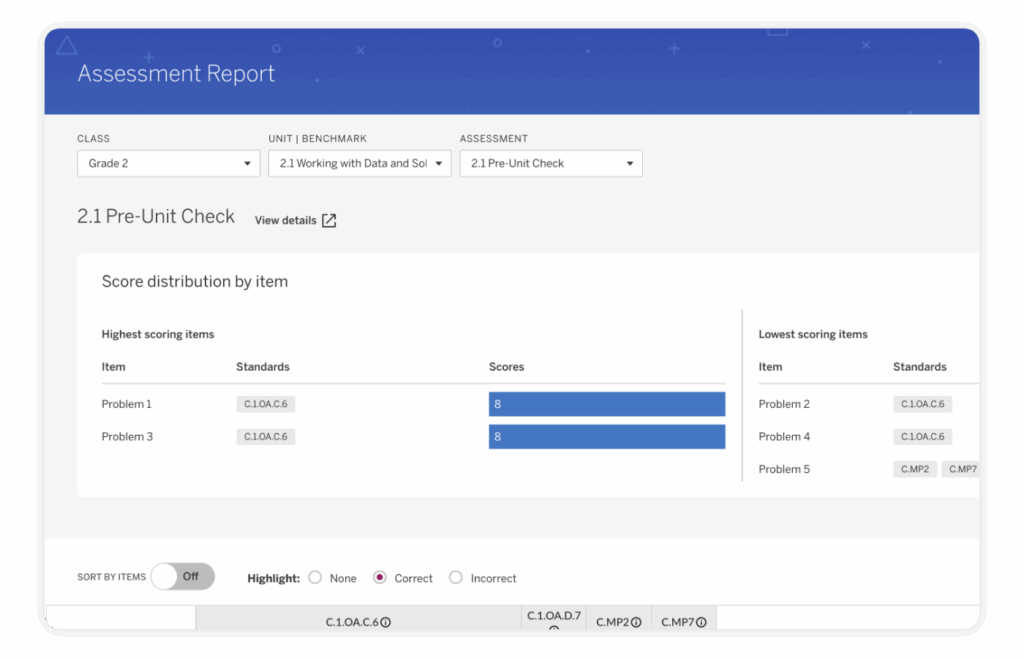The width and height of the screenshot is (1024, 658).
Task: Click info icon next to C.1.OA.C.6 column header
Action: (386, 622)
